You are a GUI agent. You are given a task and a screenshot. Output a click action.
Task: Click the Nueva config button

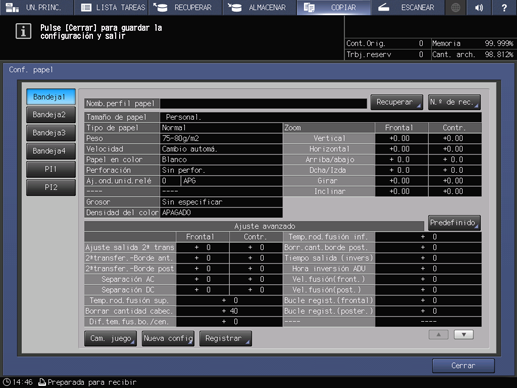coord(168,338)
